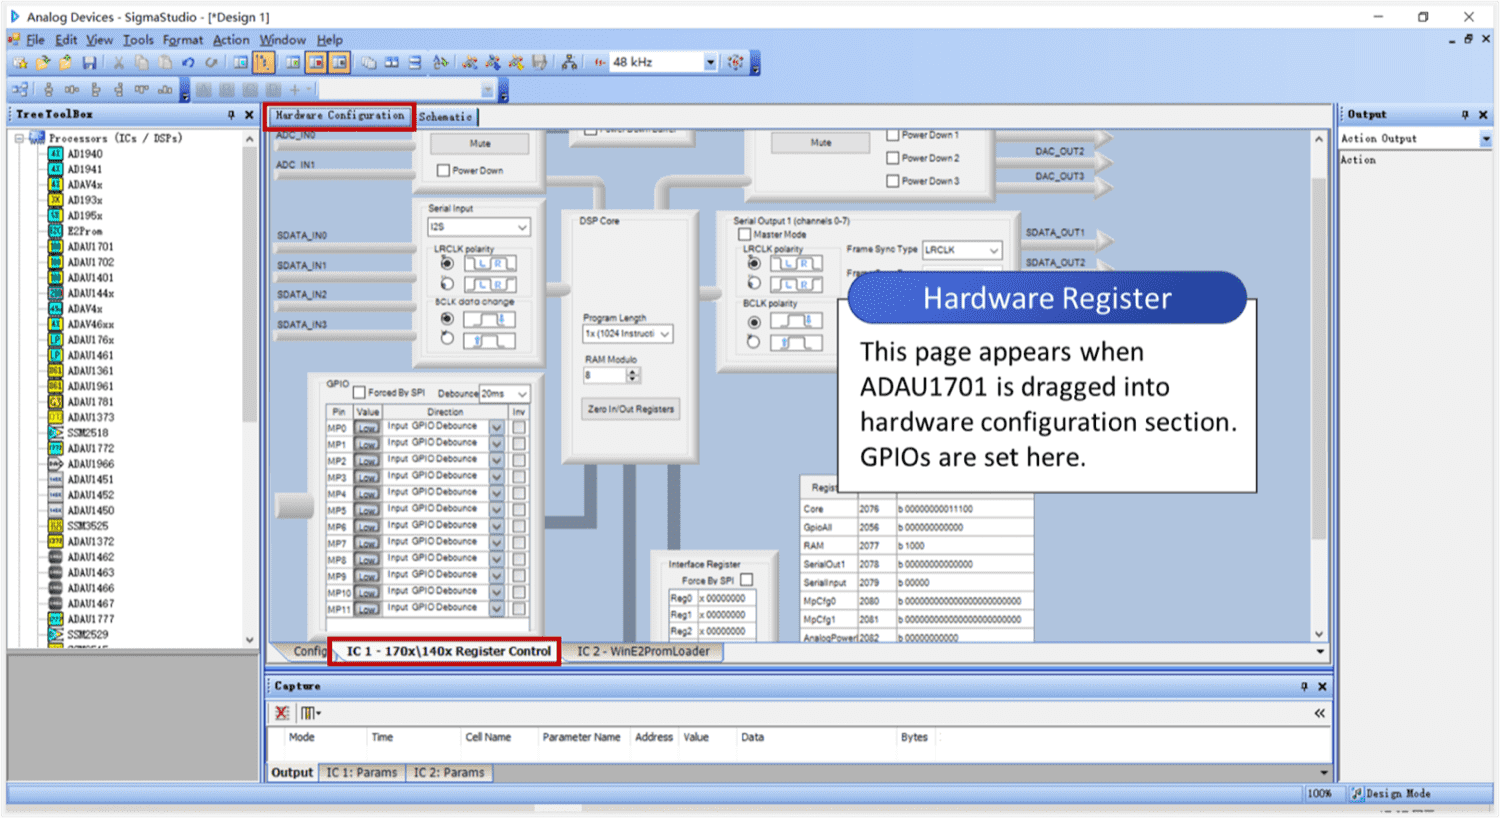Image resolution: width=1500 pixels, height=818 pixels.
Task: Click the Zero In/Out Registers button
Action: 630,409
